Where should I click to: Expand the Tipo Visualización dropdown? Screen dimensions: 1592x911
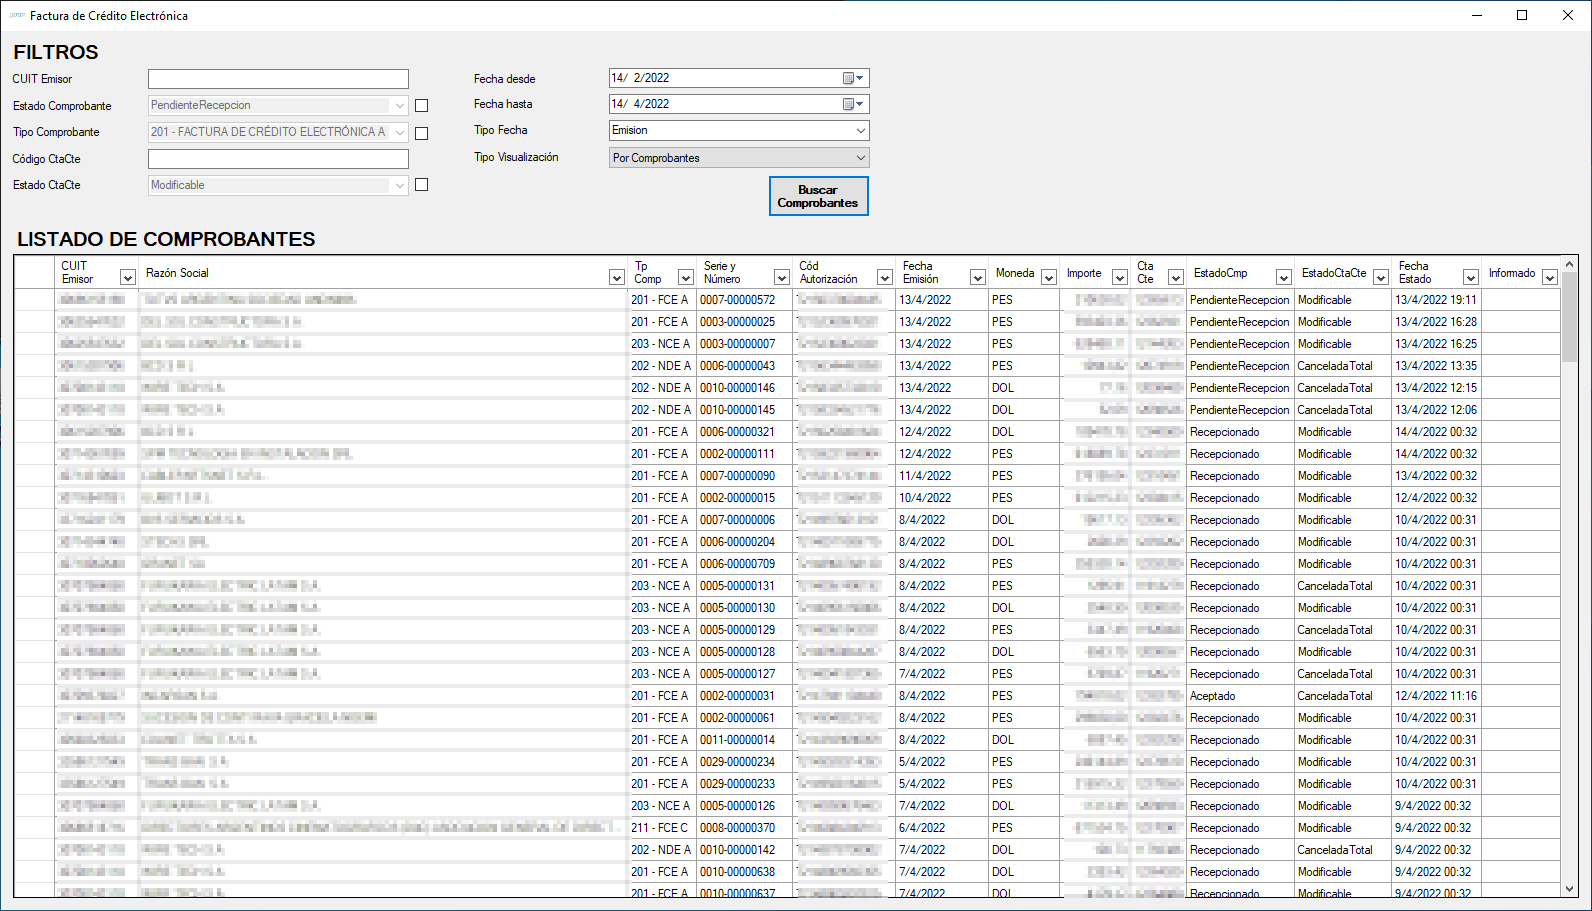(x=860, y=158)
